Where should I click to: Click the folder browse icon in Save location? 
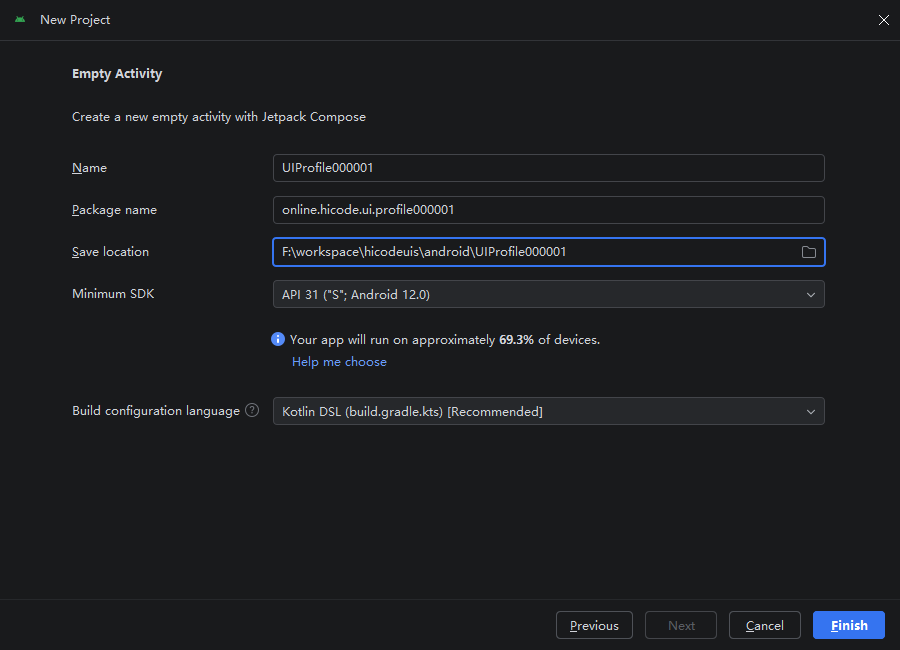[x=809, y=252]
